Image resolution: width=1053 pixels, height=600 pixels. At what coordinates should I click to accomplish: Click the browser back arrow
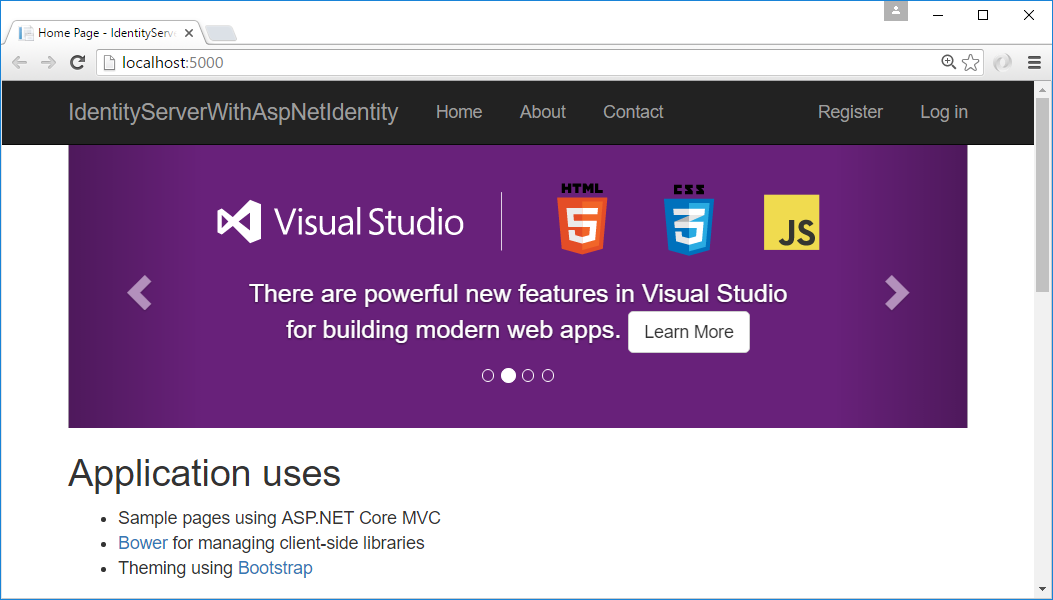(x=20, y=63)
